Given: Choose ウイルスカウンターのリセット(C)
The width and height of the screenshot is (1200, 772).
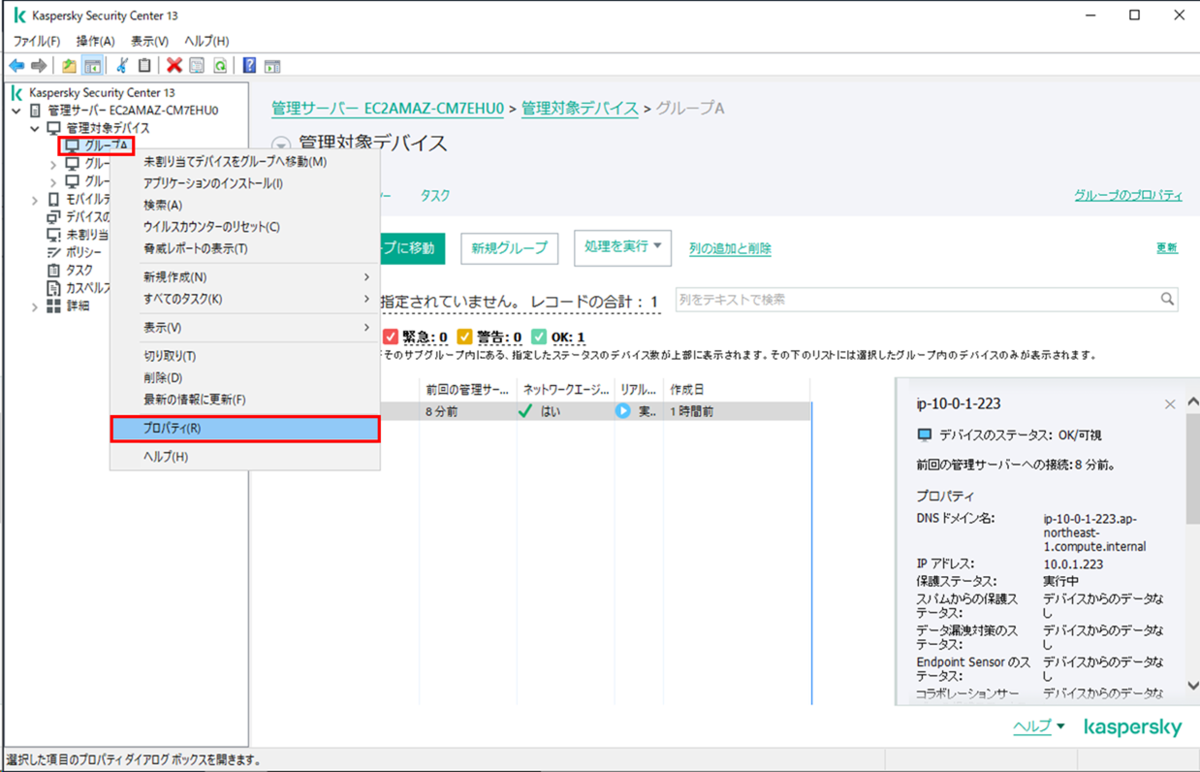Looking at the screenshot, I should [x=245, y=227].
